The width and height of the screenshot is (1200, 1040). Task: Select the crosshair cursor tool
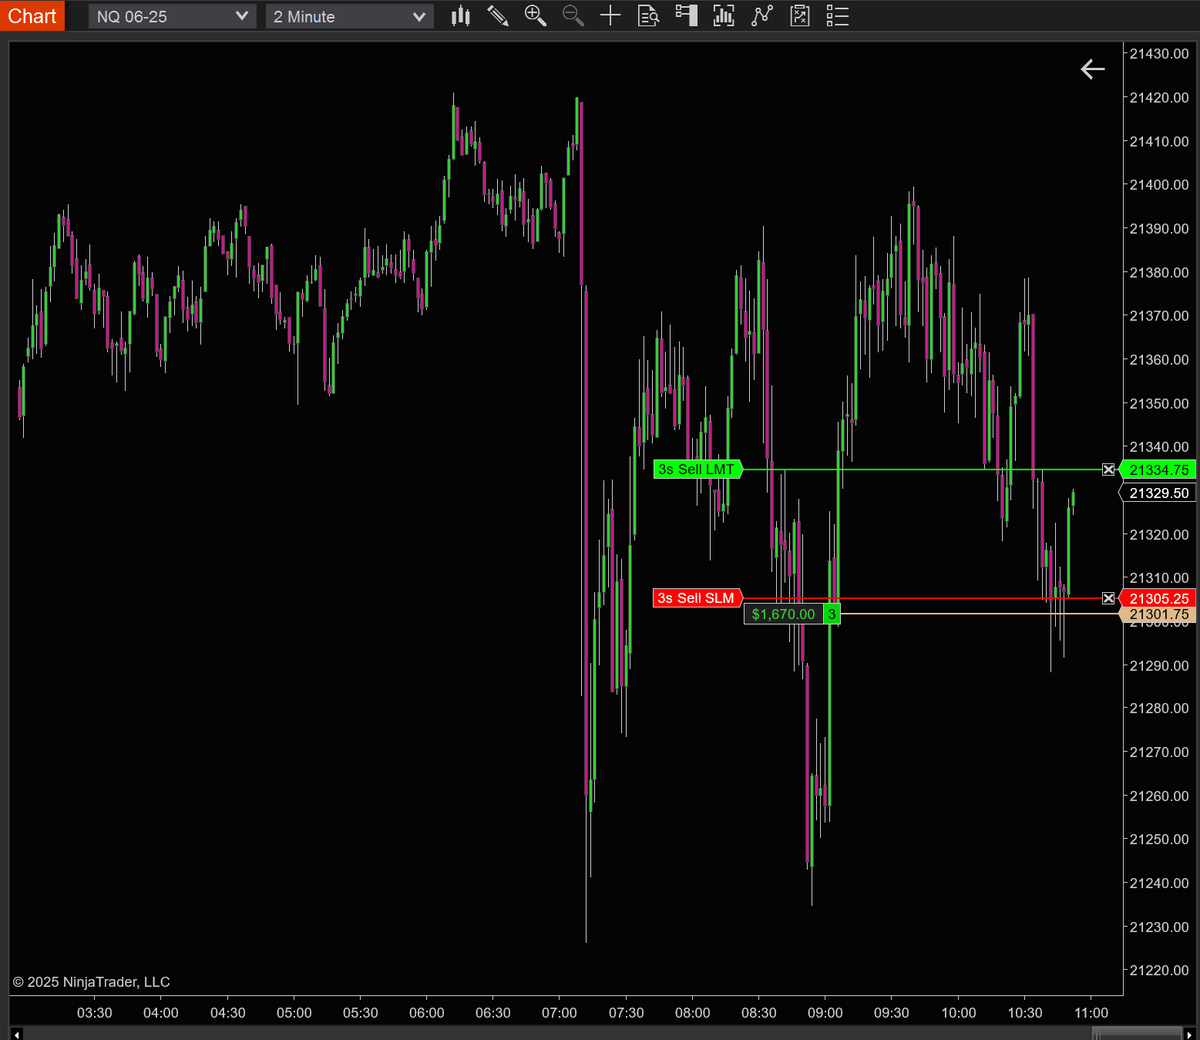(x=610, y=16)
